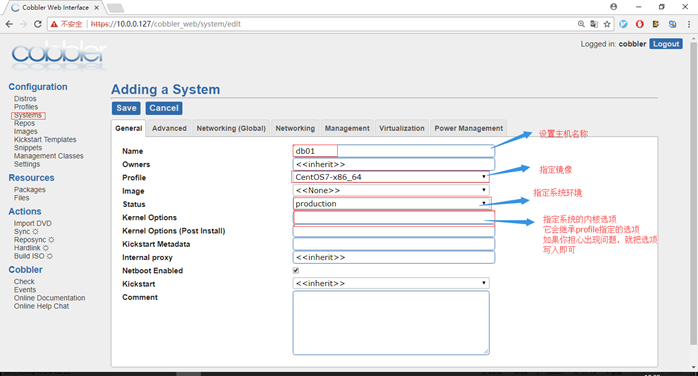The height and width of the screenshot is (376, 698).
Task: Click the red Opera-style extension icon
Action: point(640,24)
